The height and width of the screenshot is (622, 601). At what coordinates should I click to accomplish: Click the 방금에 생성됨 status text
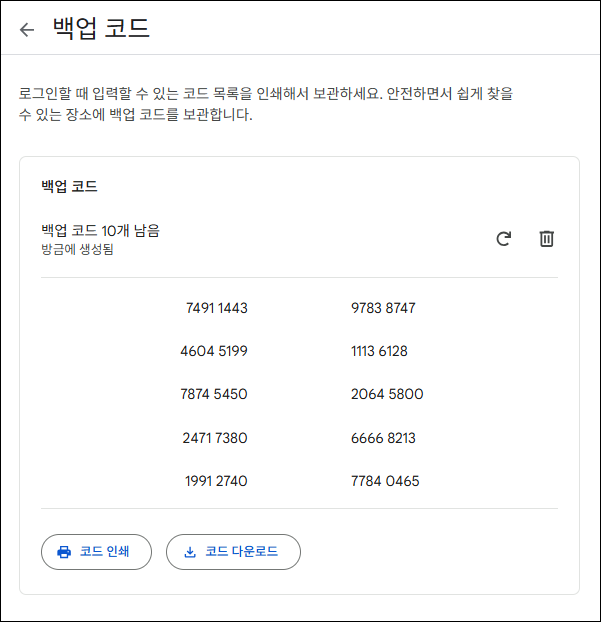coord(77,249)
